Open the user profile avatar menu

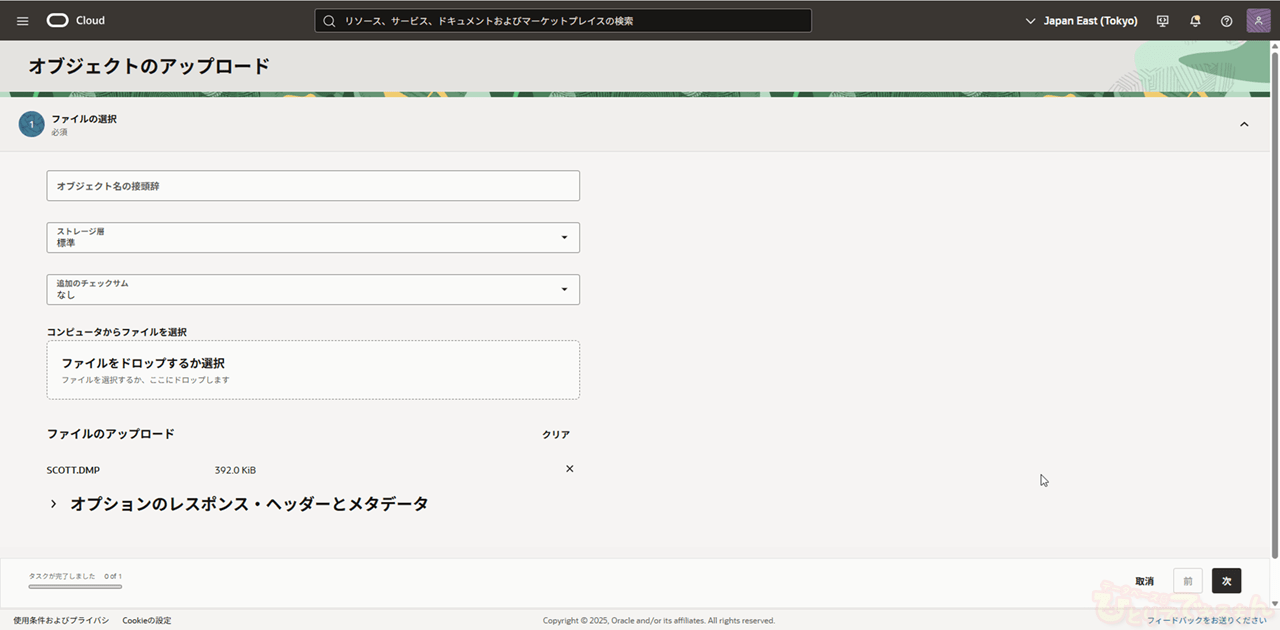pos(1258,21)
